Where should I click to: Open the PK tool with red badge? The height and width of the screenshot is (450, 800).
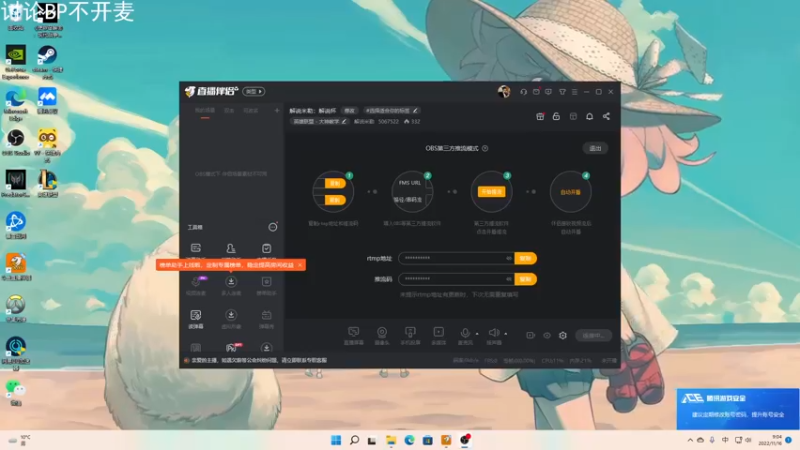[x=232, y=348]
